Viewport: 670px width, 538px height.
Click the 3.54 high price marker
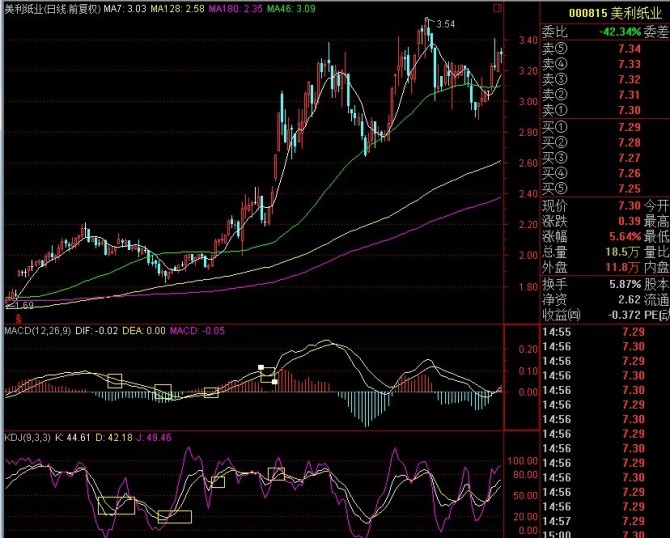click(x=446, y=24)
